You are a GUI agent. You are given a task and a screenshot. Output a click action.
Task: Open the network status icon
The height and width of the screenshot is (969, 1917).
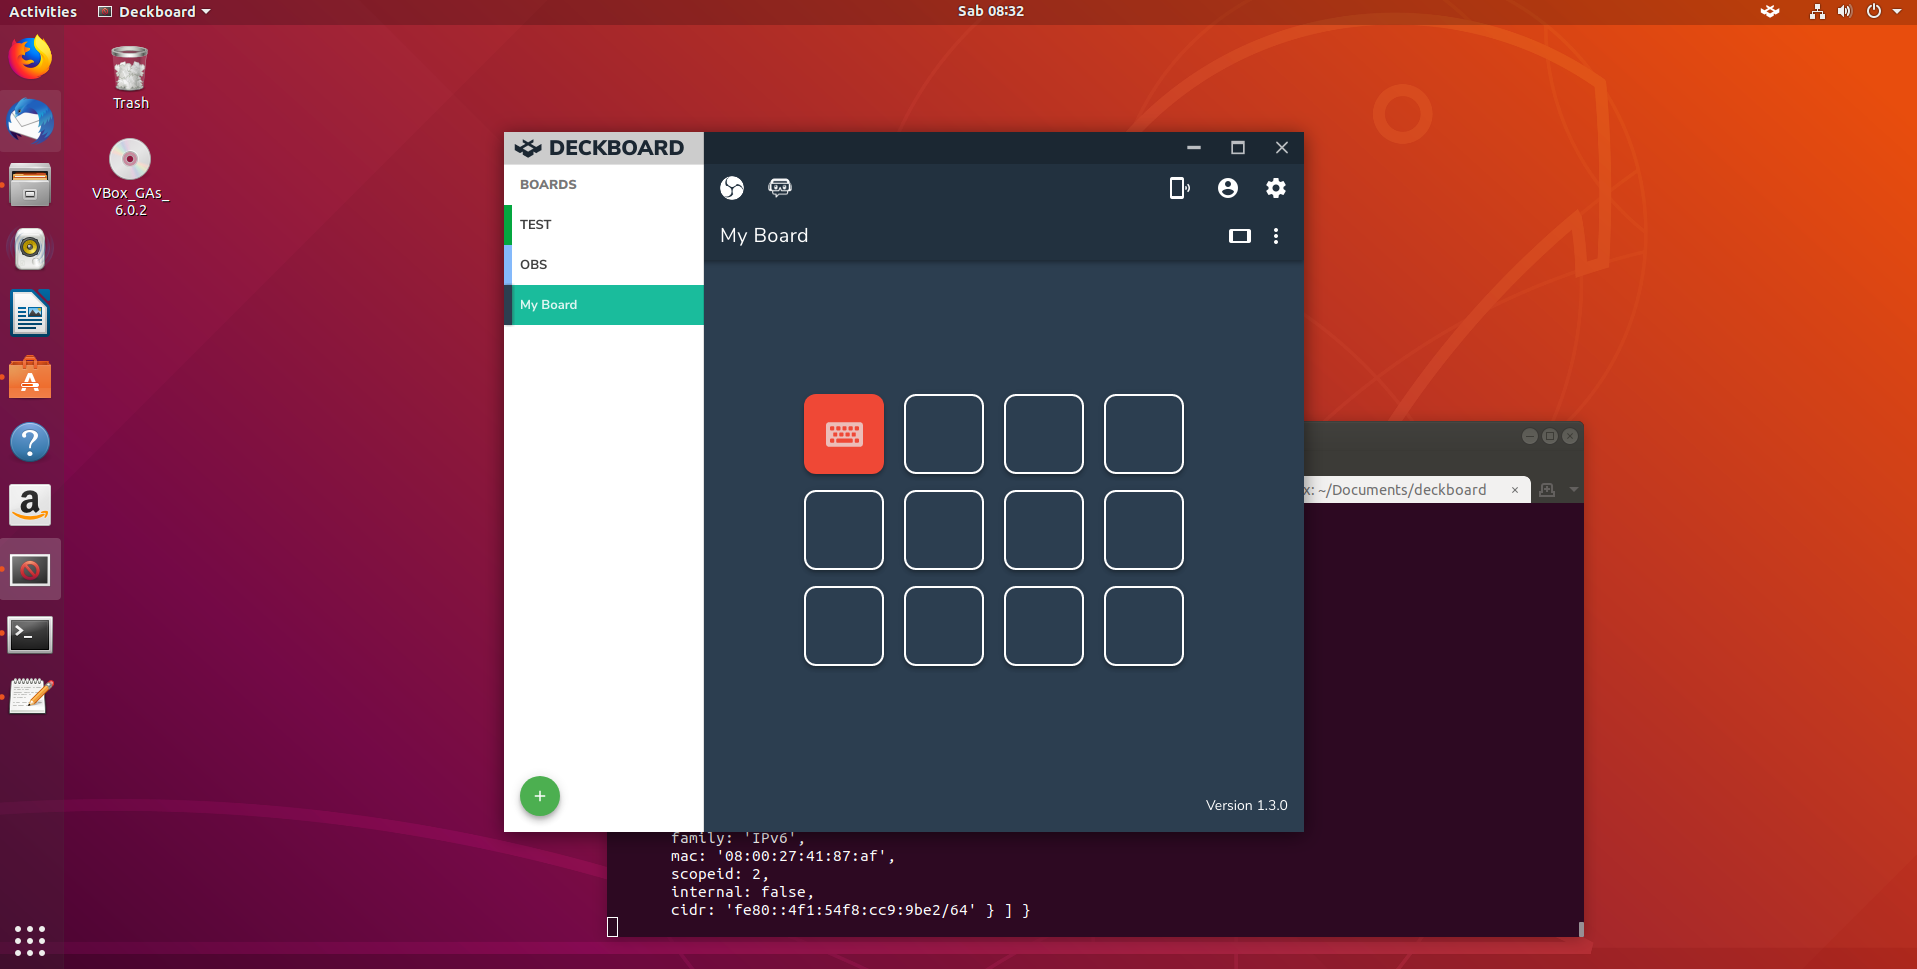(x=1817, y=12)
